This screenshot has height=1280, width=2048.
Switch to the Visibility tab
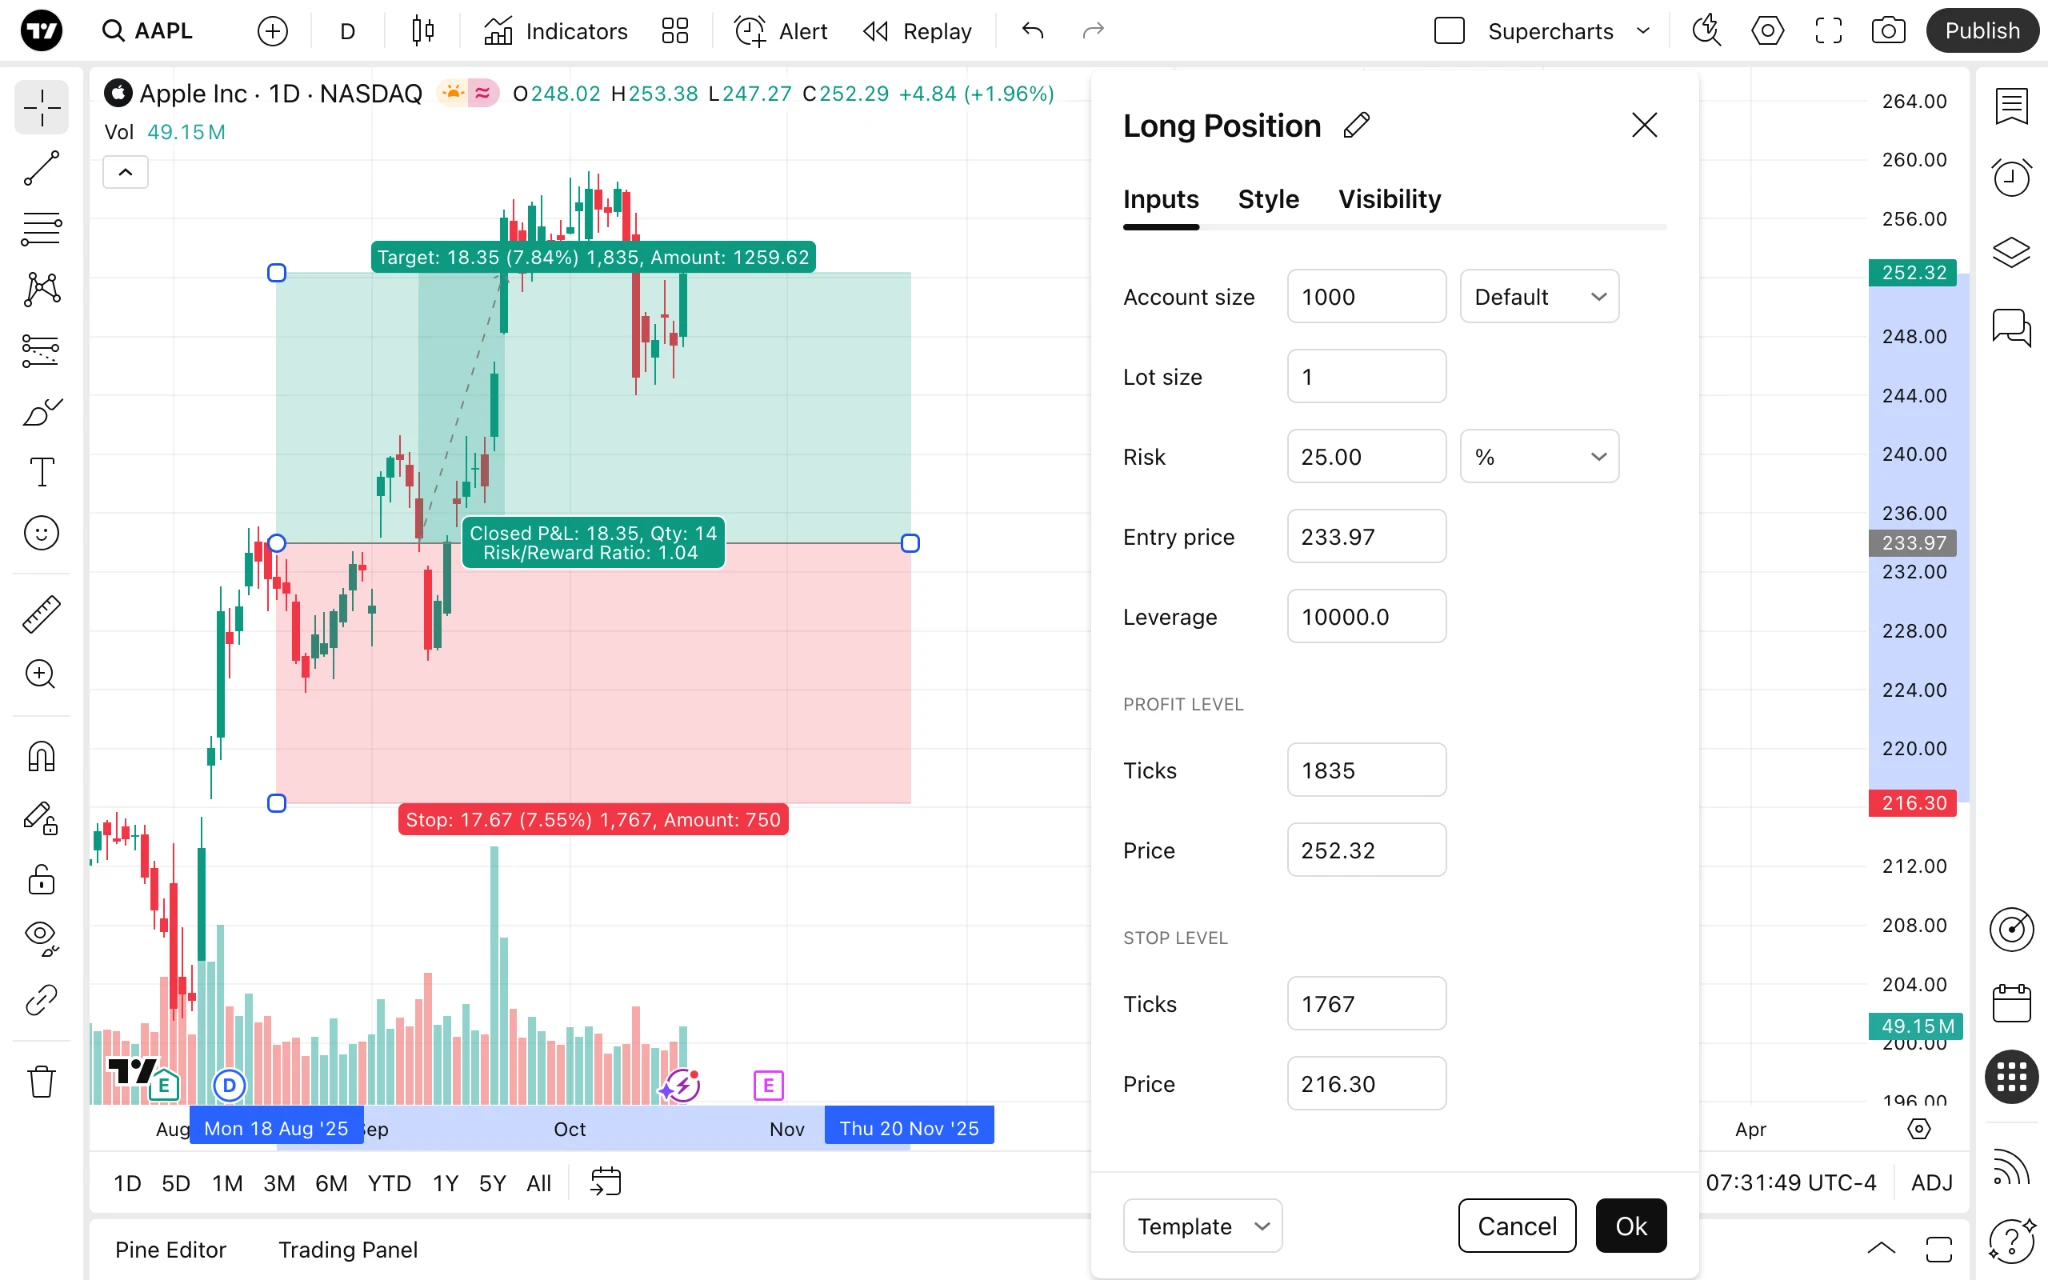click(x=1389, y=199)
